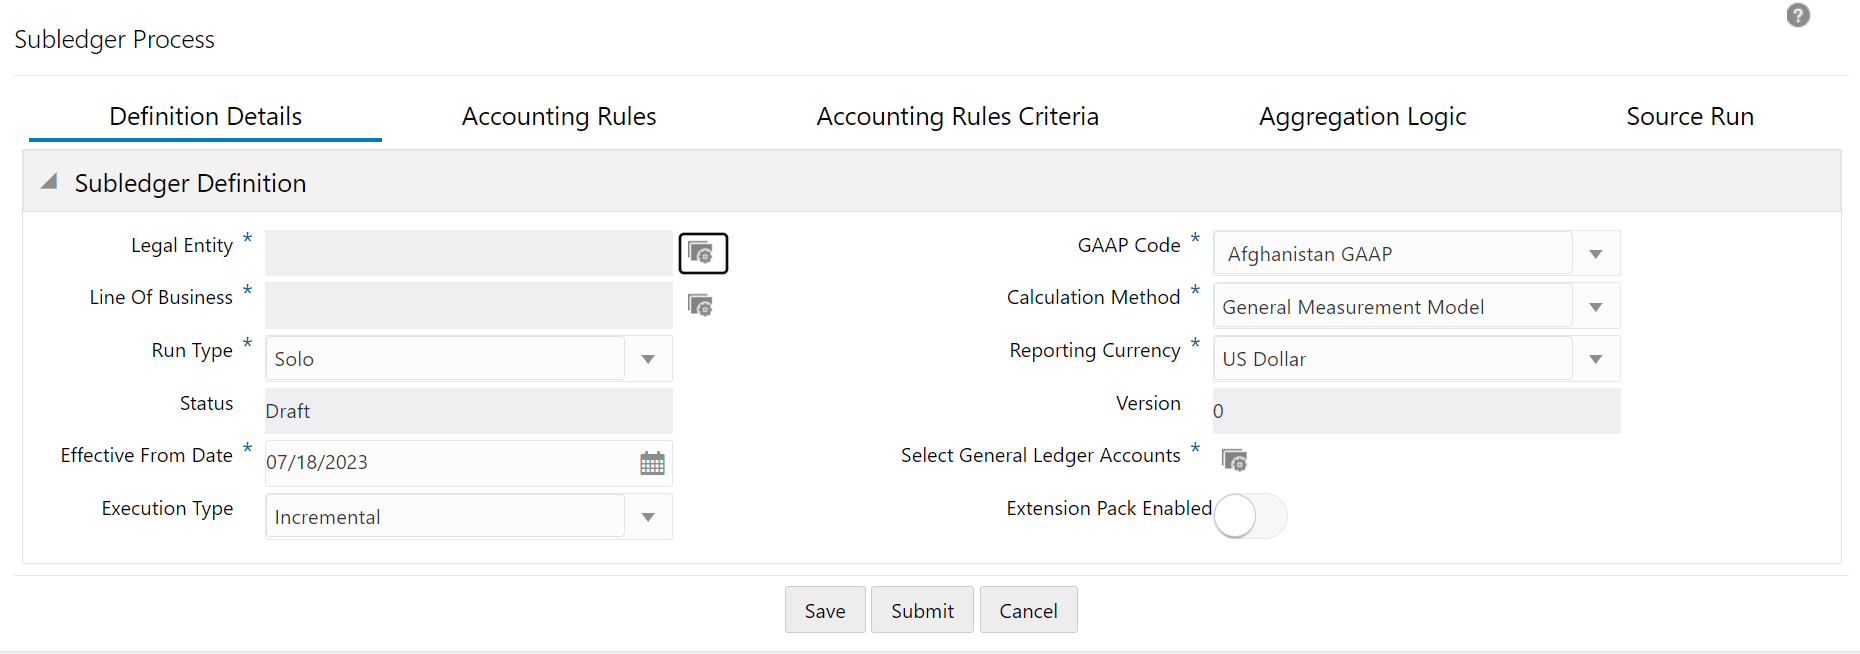Expand the Run Type dropdown
1860x654 pixels.
pyautogui.click(x=648, y=359)
